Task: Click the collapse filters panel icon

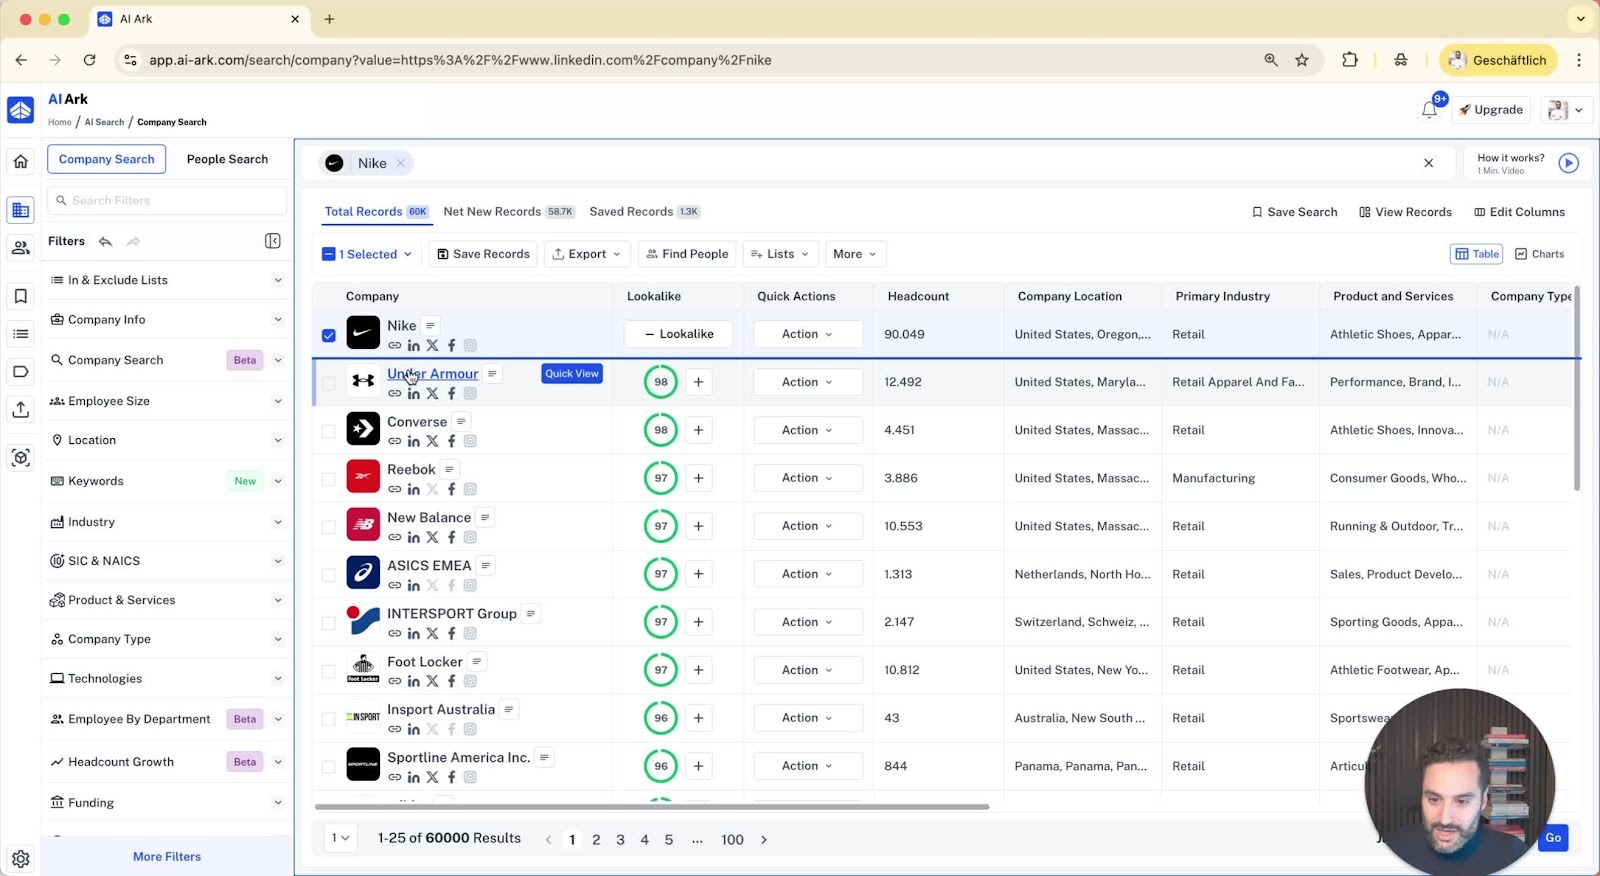Action: [x=272, y=241]
